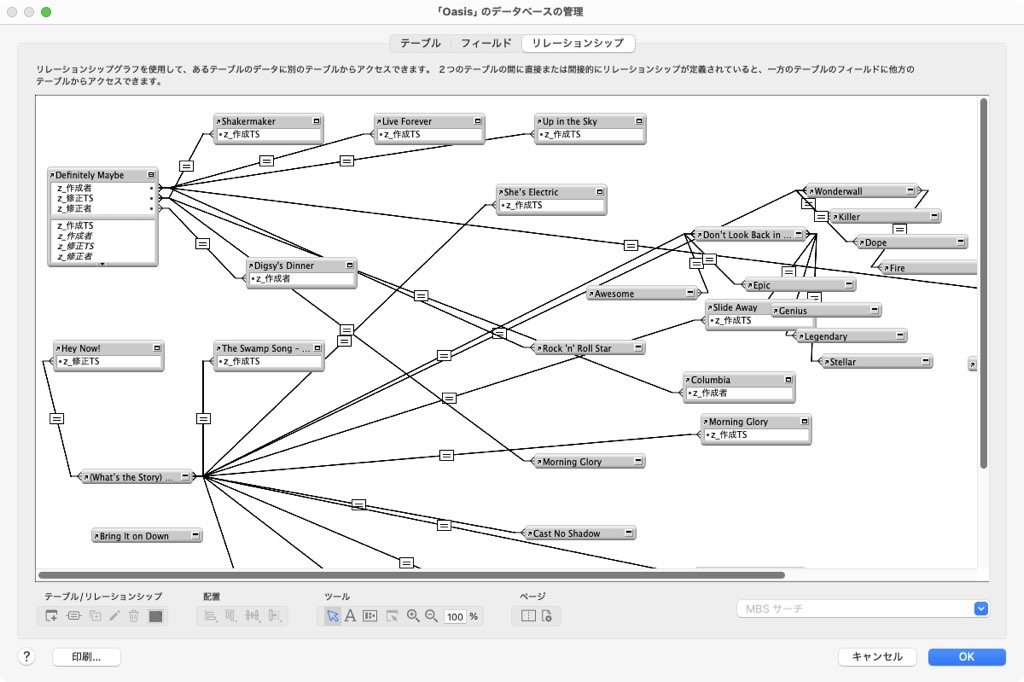
Task: Click the add relationship icon
Action: click(74, 616)
